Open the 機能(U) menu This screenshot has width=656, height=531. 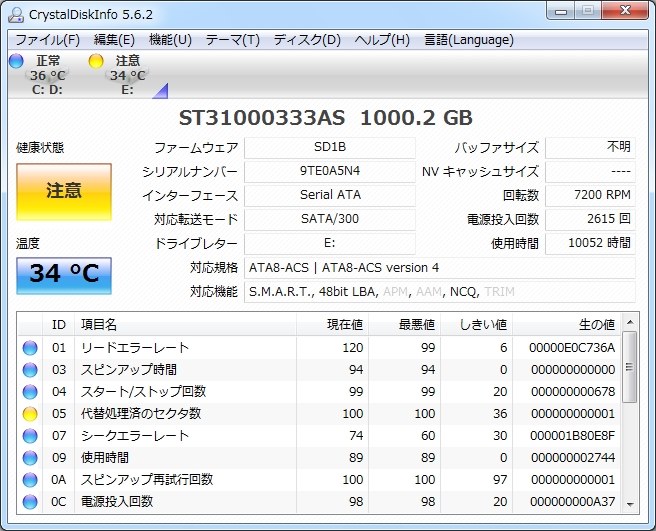(170, 40)
